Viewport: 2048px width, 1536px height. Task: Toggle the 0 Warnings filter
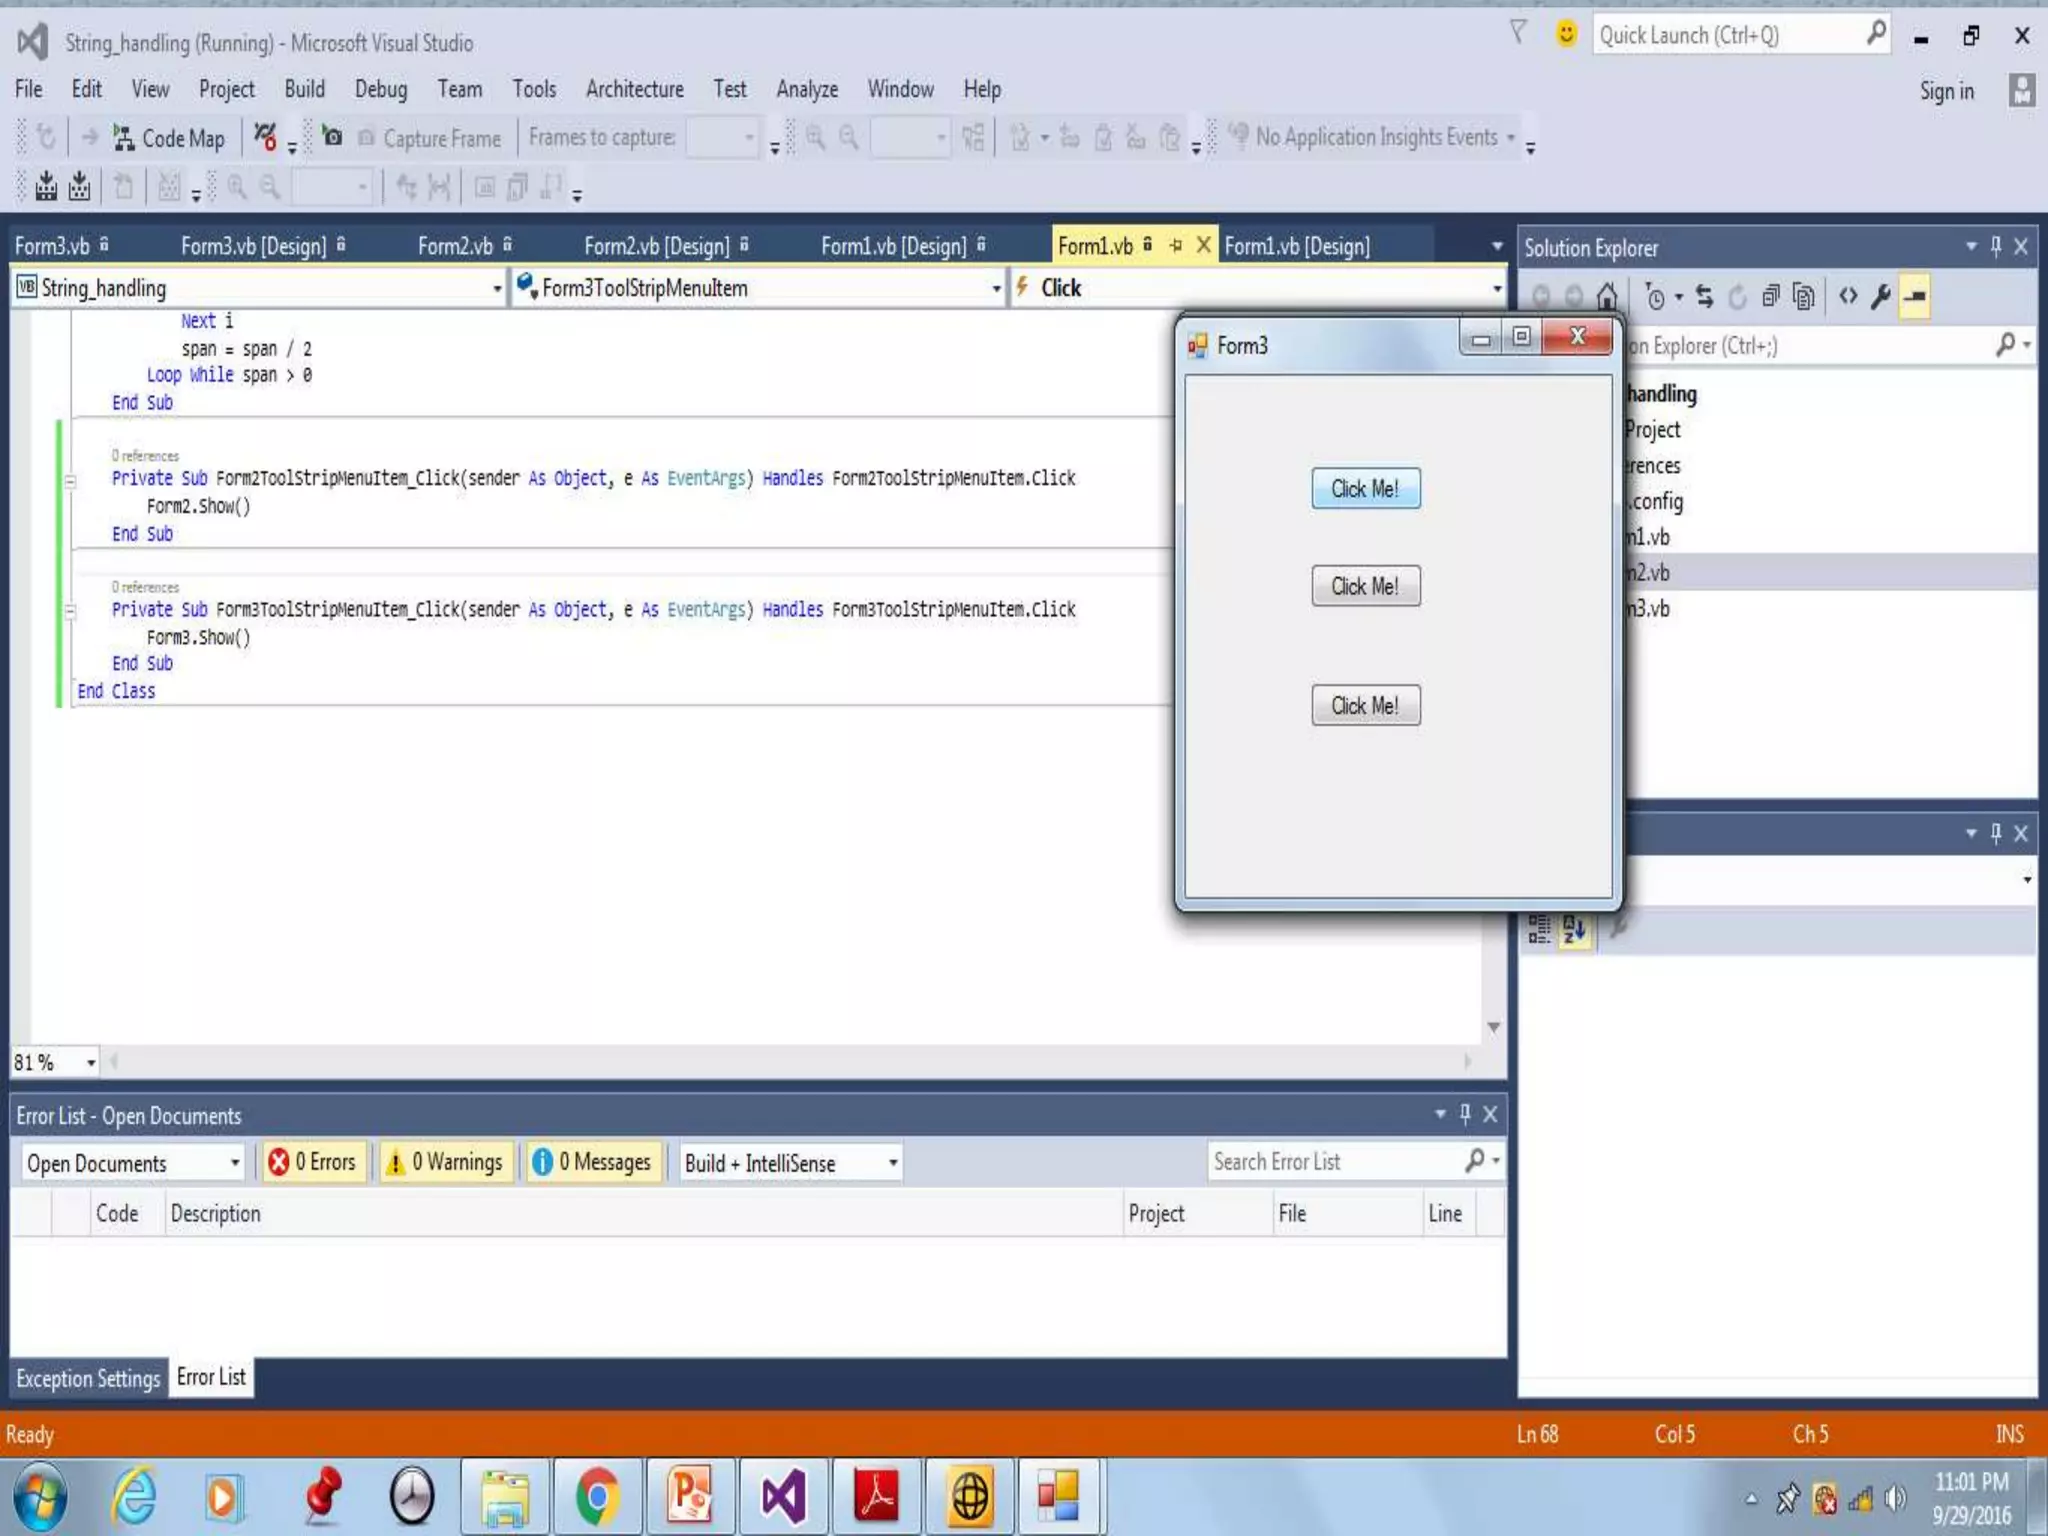pyautogui.click(x=446, y=1162)
